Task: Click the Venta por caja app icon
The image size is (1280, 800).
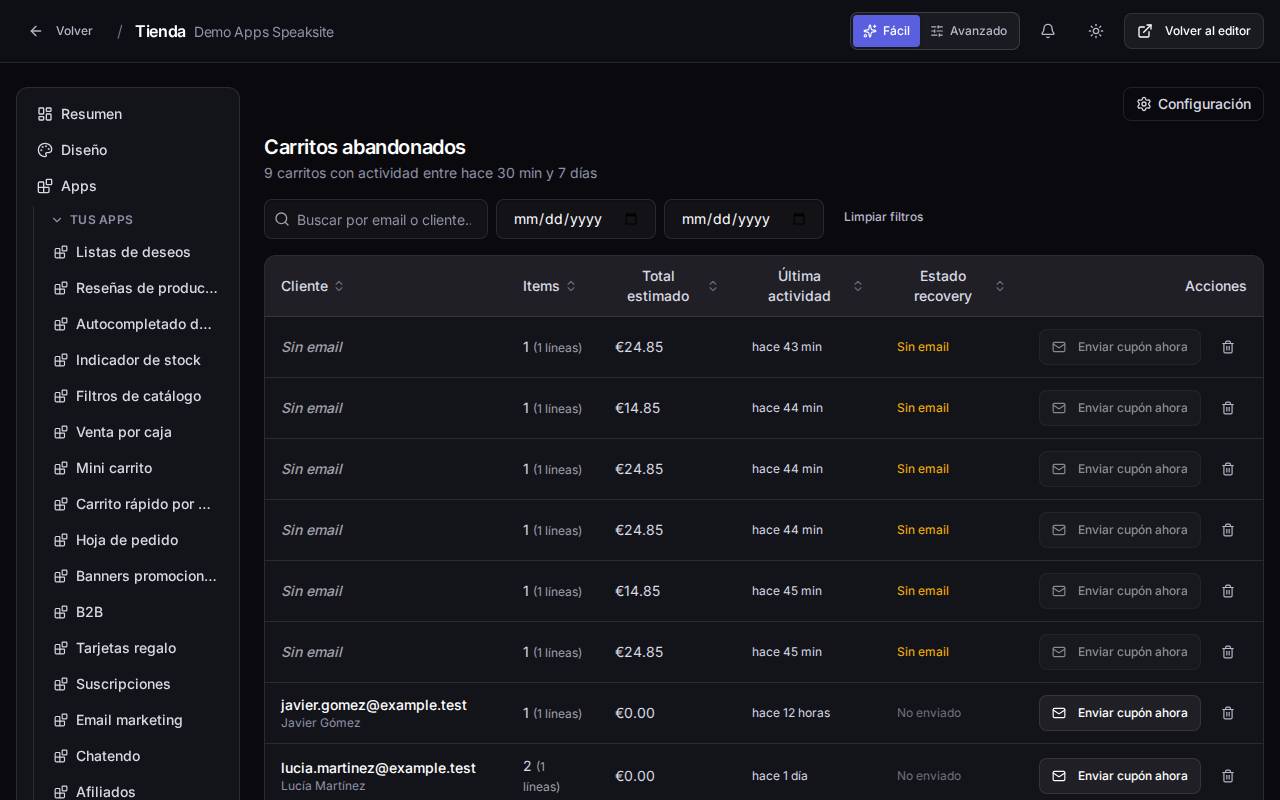Action: tap(60, 432)
